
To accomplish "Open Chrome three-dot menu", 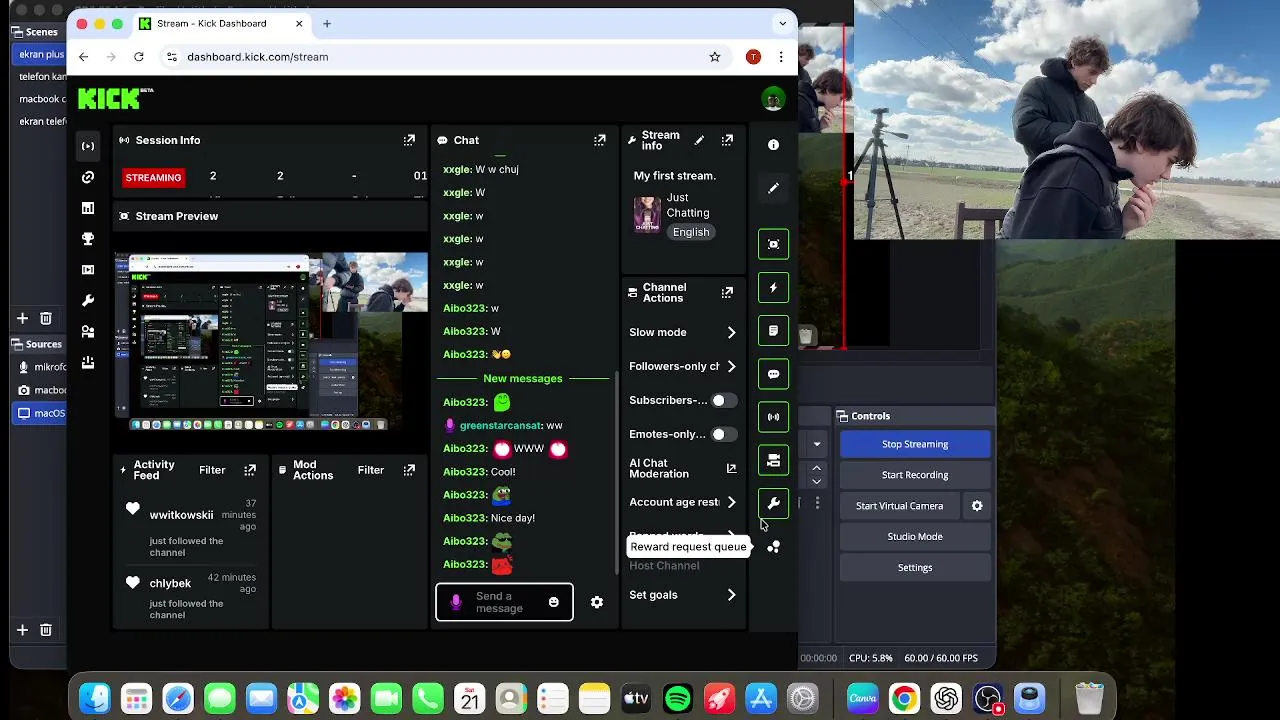I will coord(781,57).
